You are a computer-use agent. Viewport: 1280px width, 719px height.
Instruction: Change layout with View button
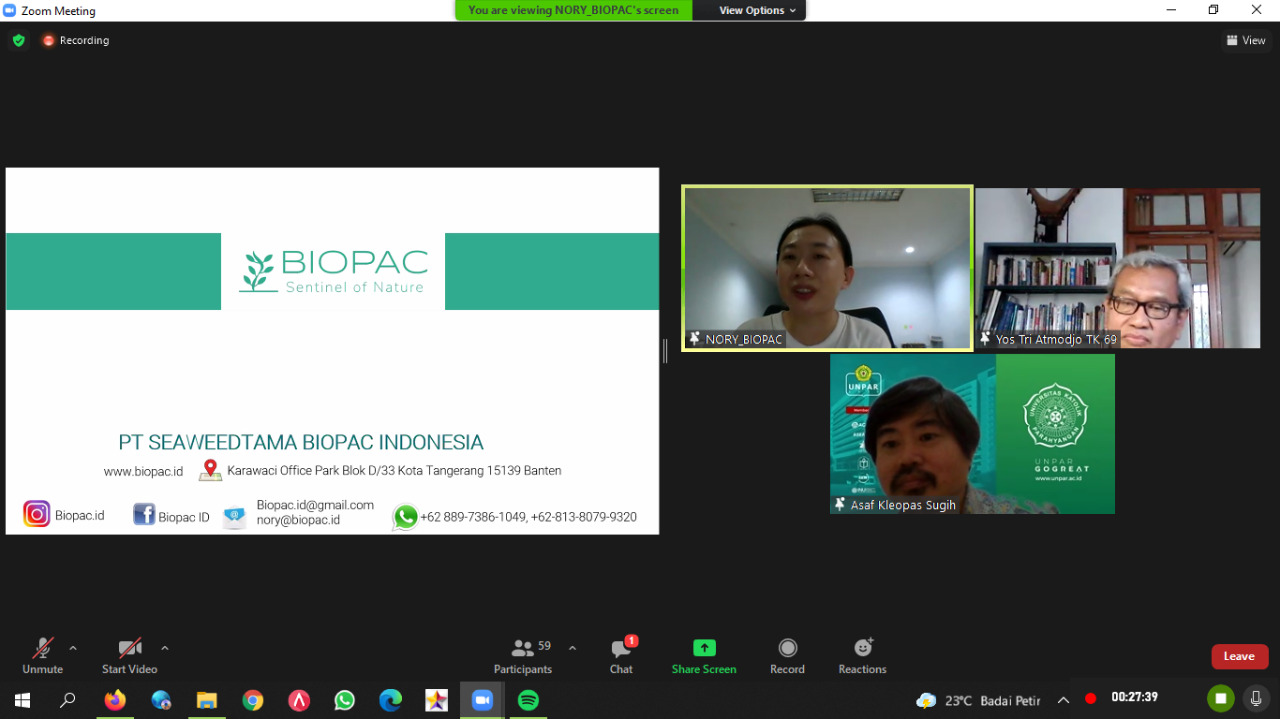1246,40
